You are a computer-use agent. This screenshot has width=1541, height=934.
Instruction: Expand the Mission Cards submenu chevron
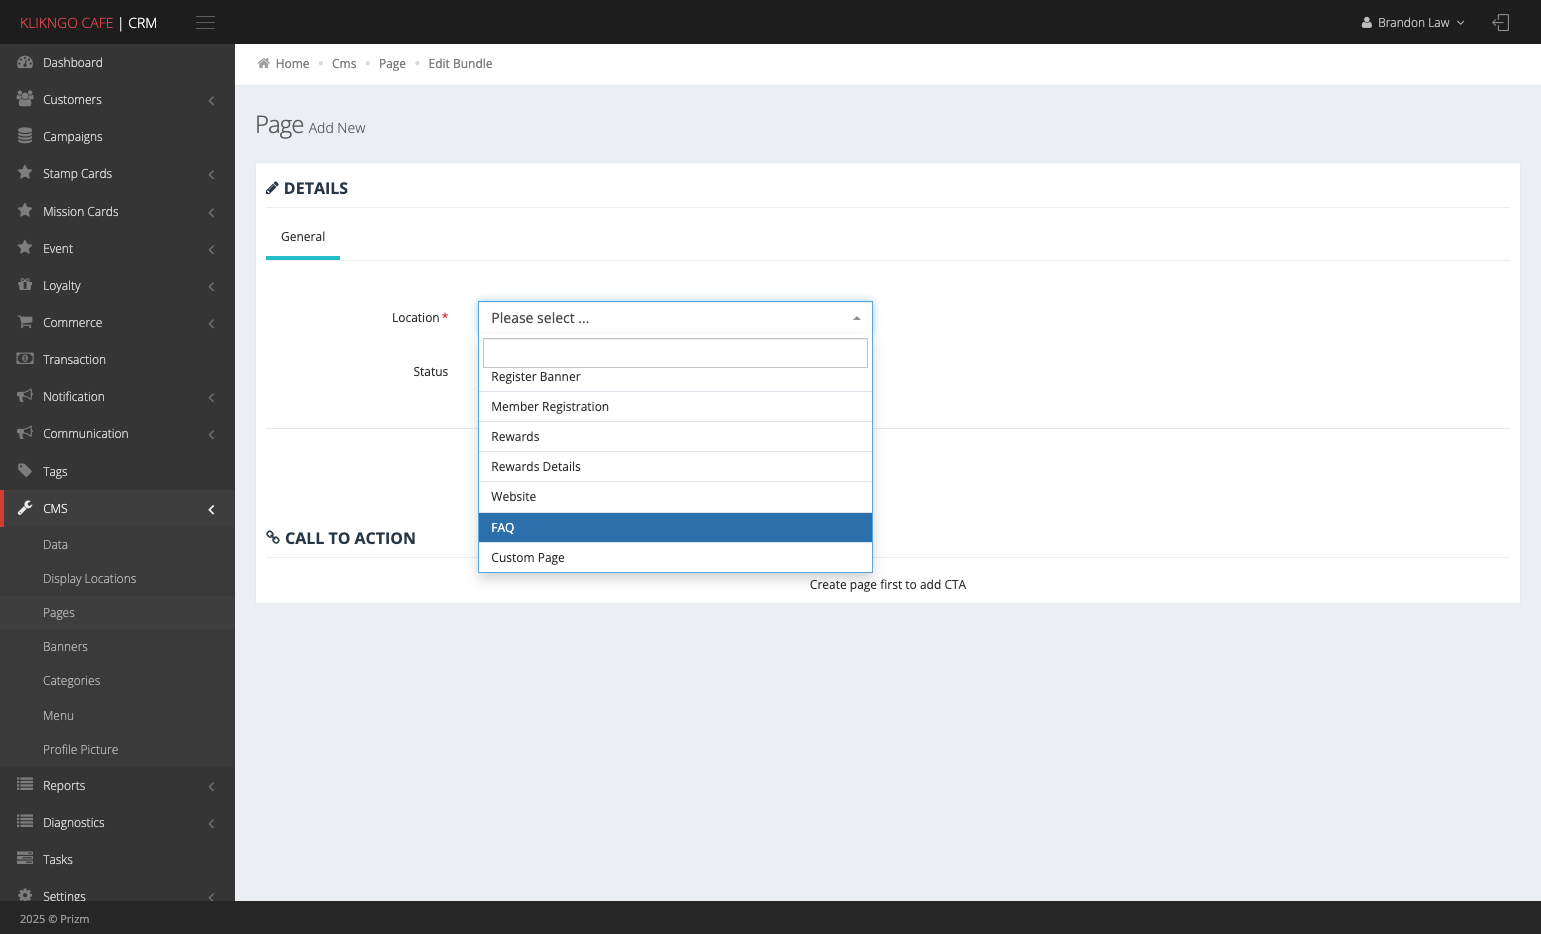coord(211,212)
